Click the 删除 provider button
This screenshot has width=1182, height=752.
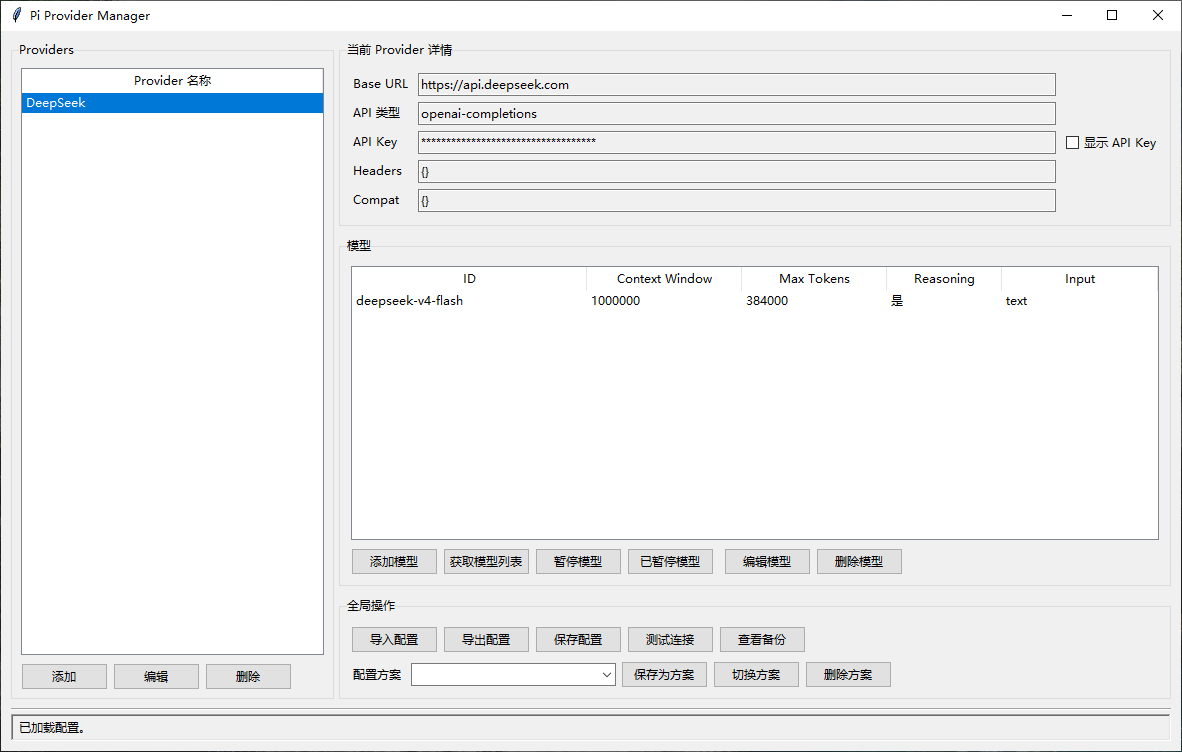248,677
